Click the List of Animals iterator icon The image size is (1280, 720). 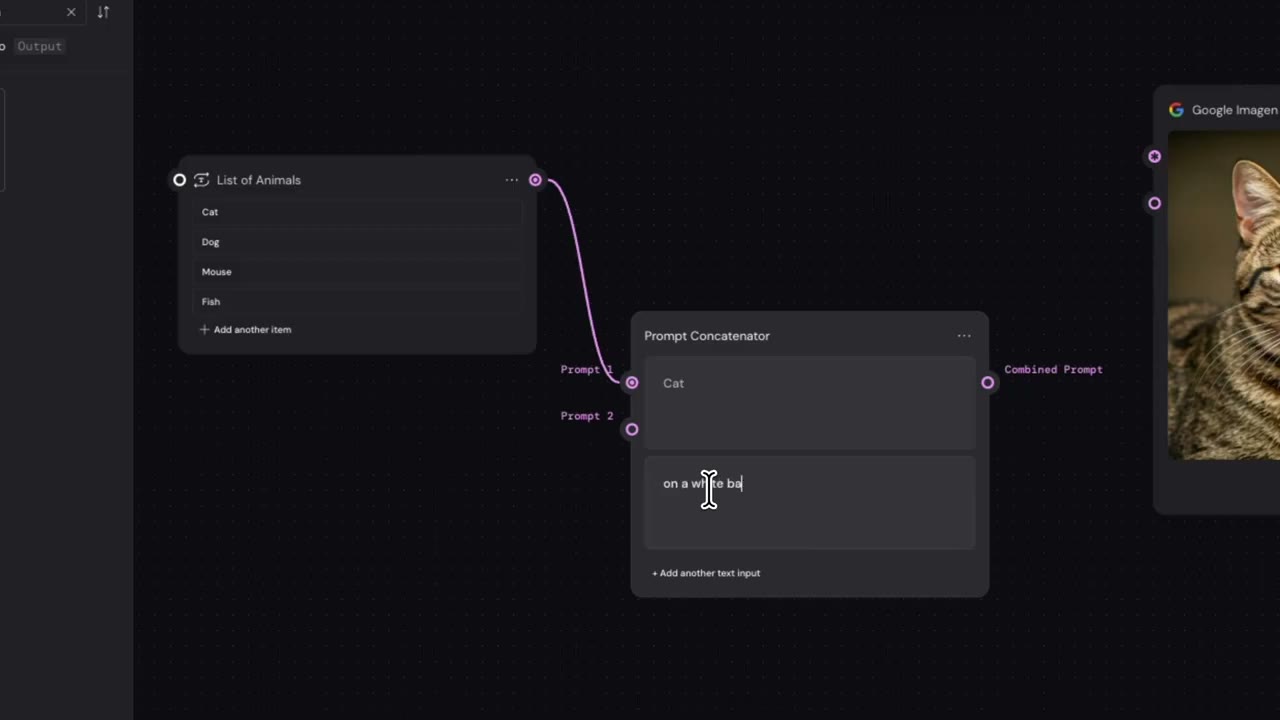coord(201,180)
